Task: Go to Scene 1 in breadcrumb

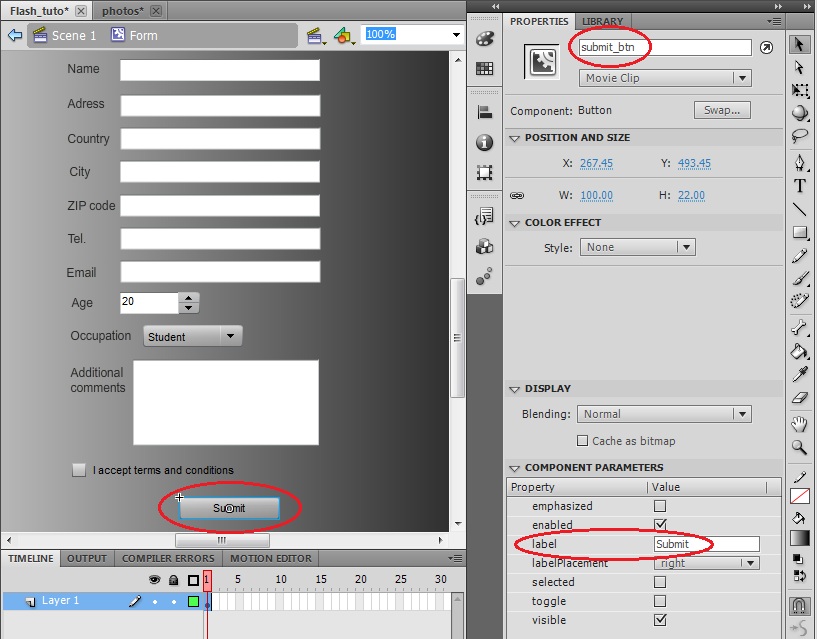Action: click(x=65, y=35)
